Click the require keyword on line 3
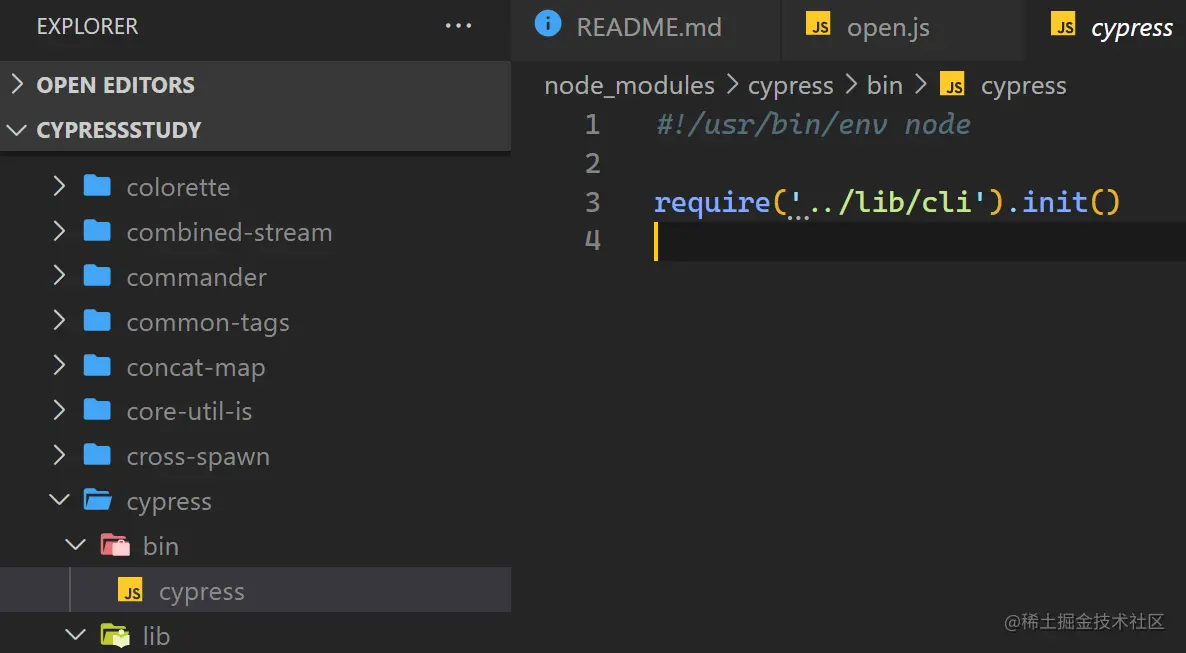This screenshot has height=653, width=1186. pyautogui.click(x=712, y=203)
